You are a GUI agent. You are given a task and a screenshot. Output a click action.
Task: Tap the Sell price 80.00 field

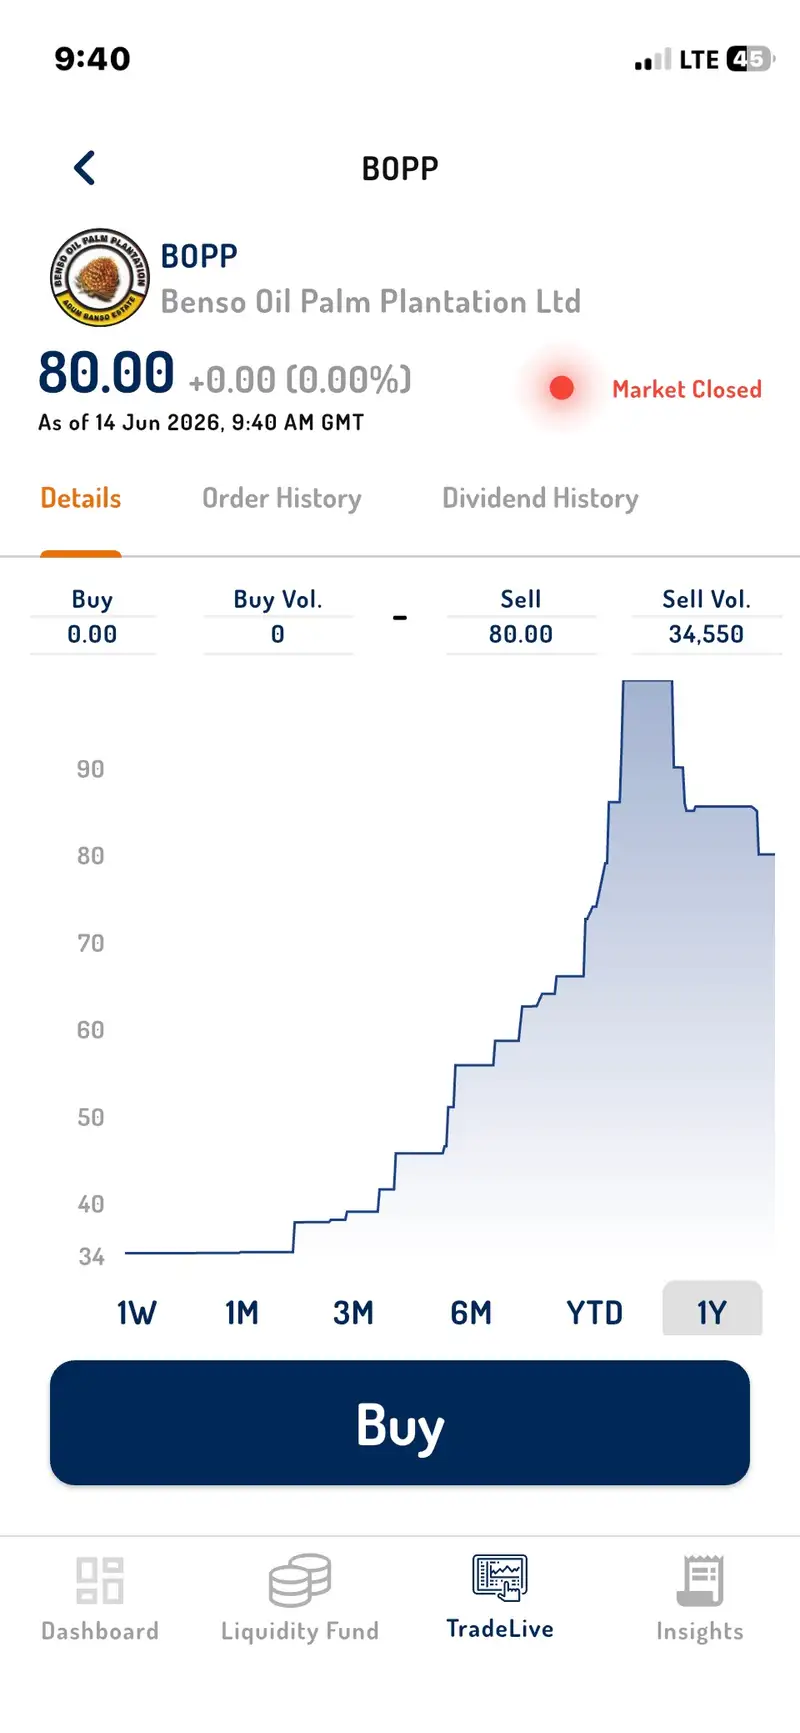coord(521,634)
